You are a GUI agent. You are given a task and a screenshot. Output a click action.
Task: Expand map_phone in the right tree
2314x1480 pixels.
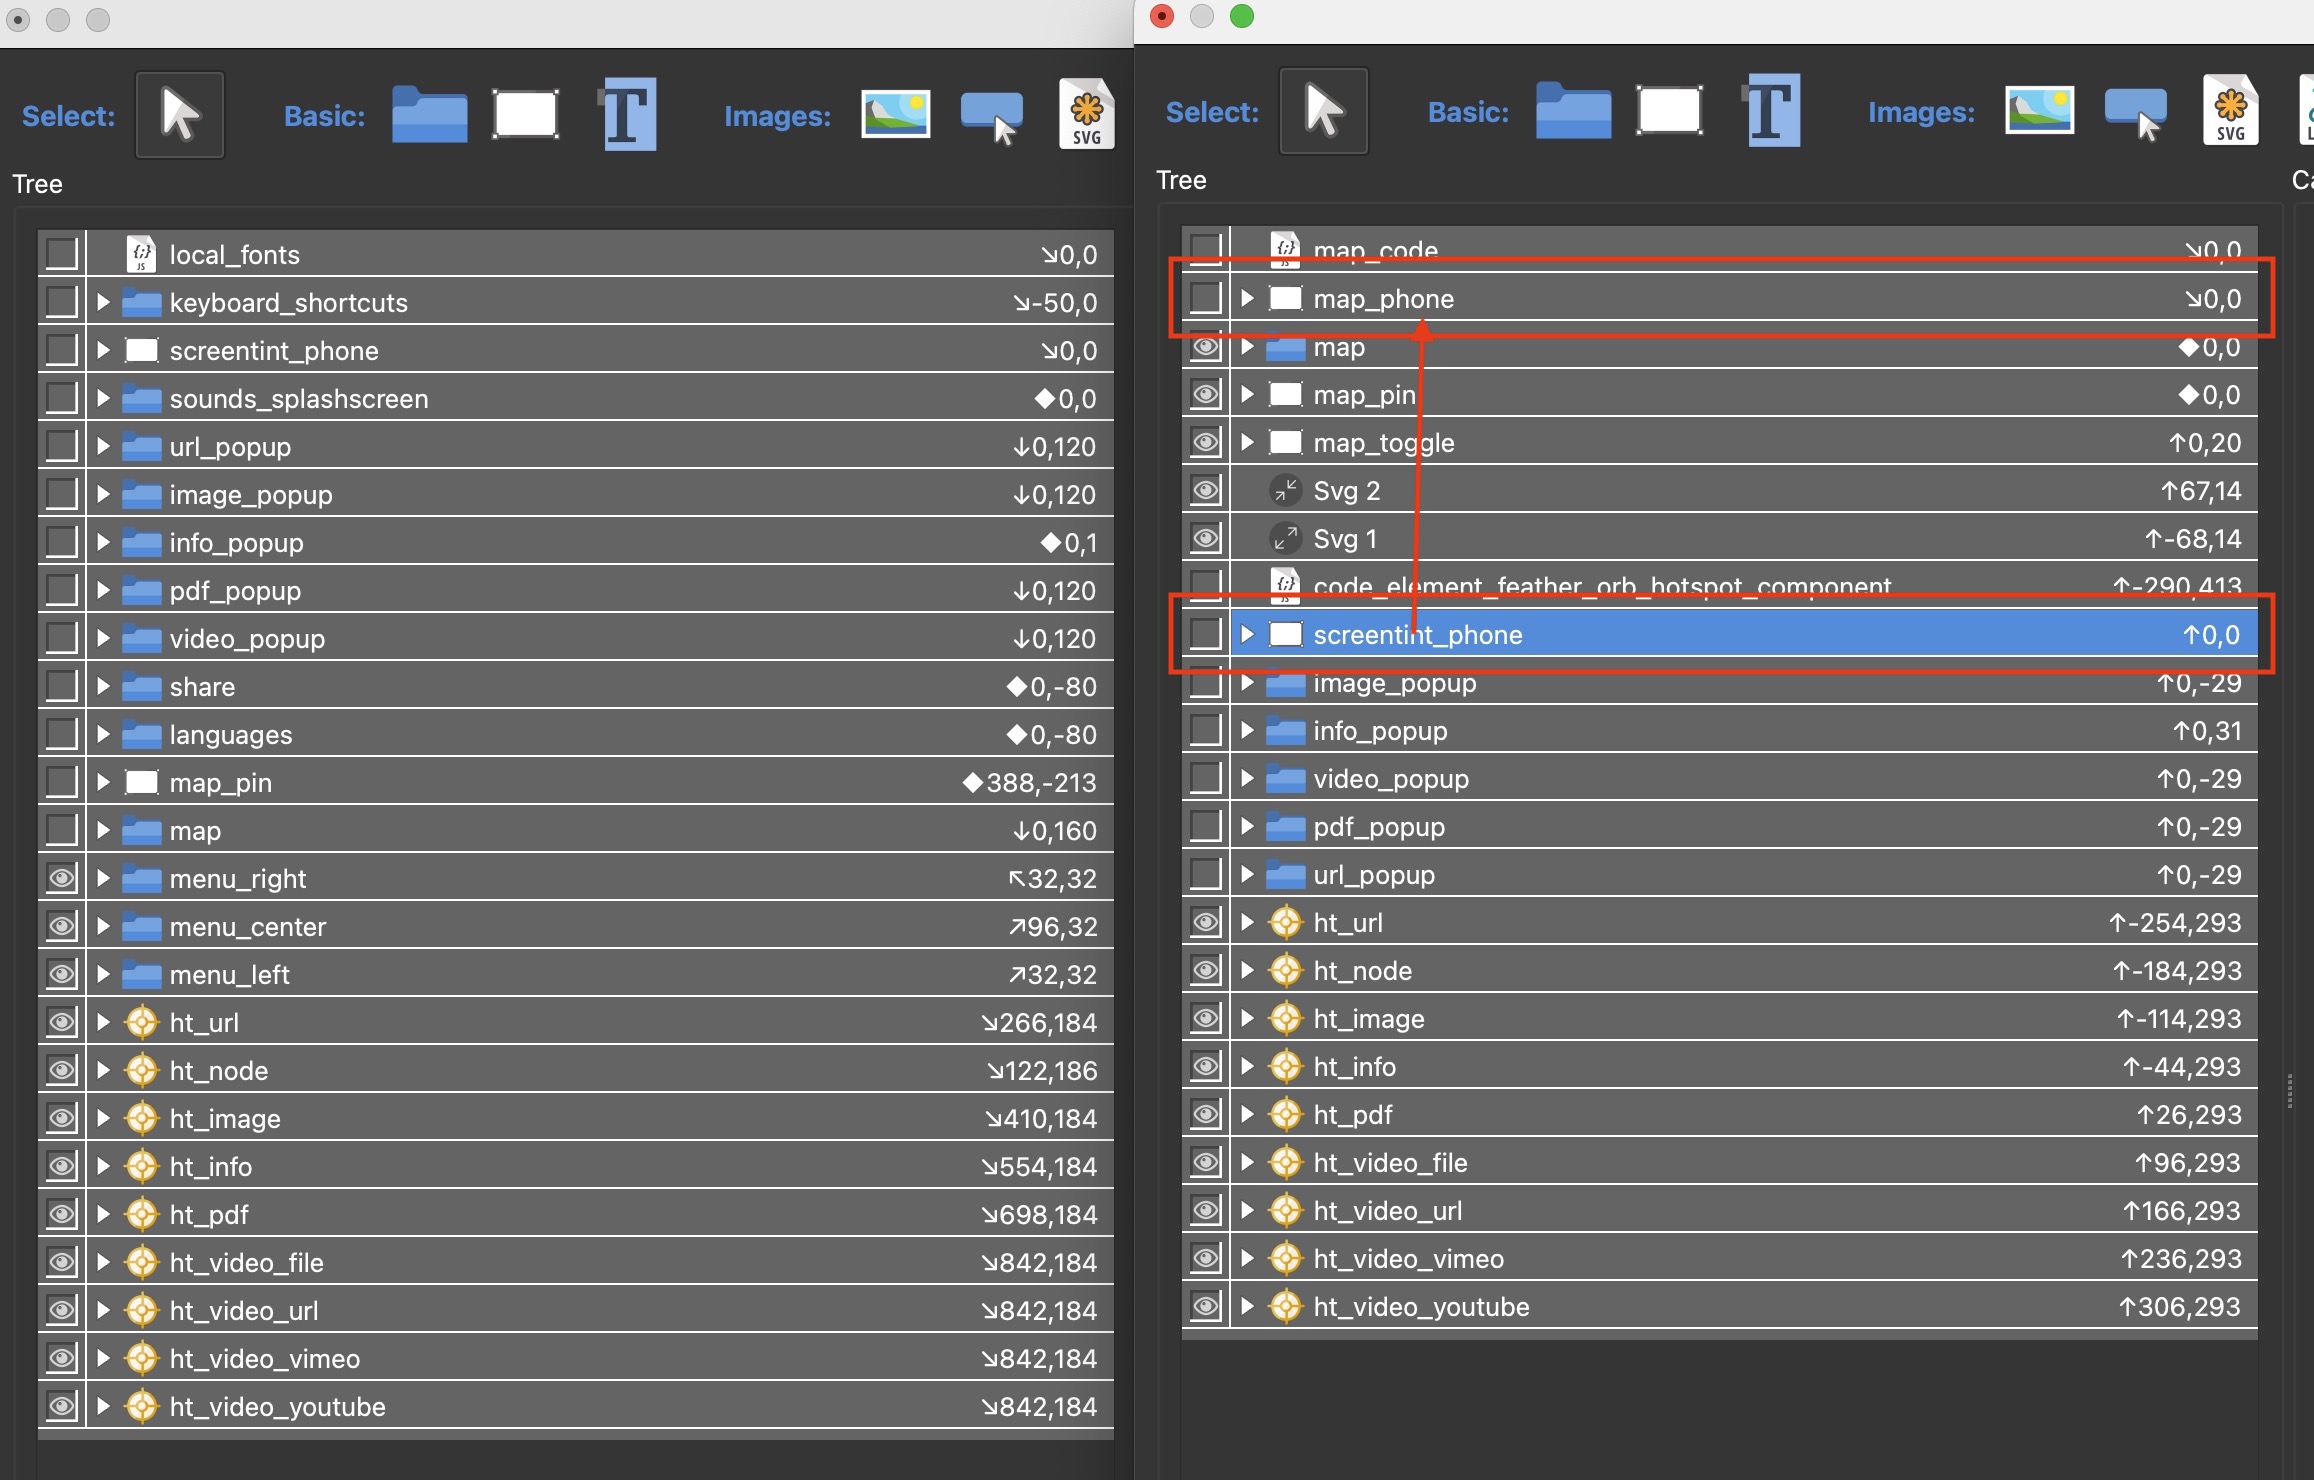click(1247, 298)
